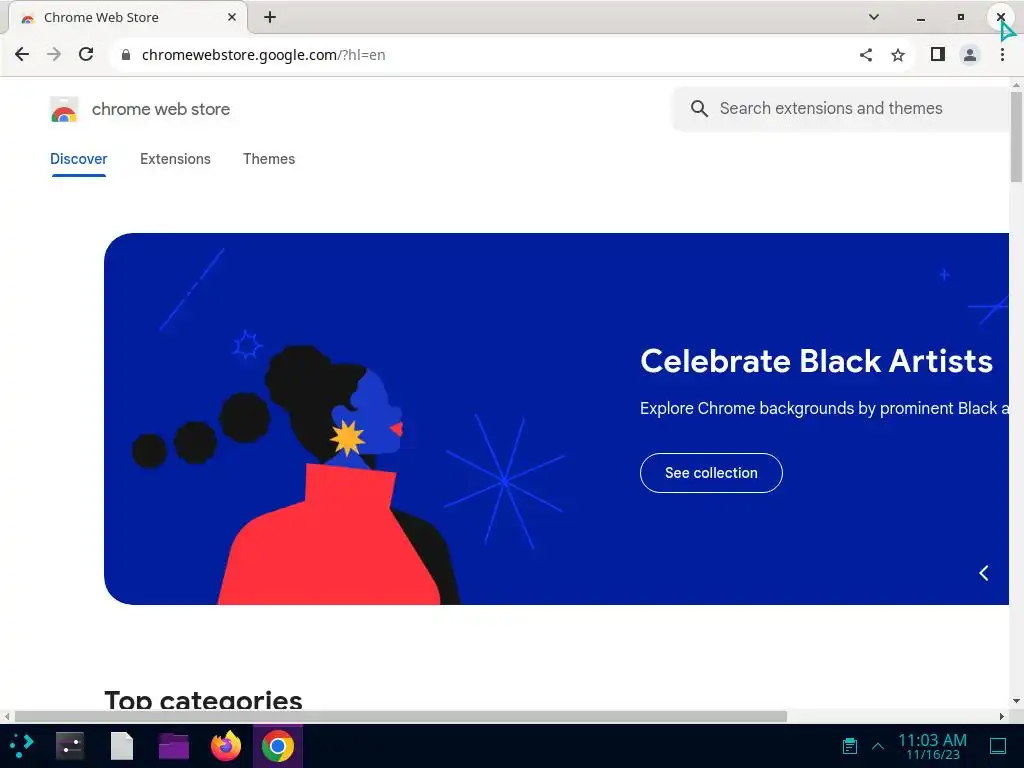
Task: Reload the Chrome Web Store page
Action: [x=86, y=54]
